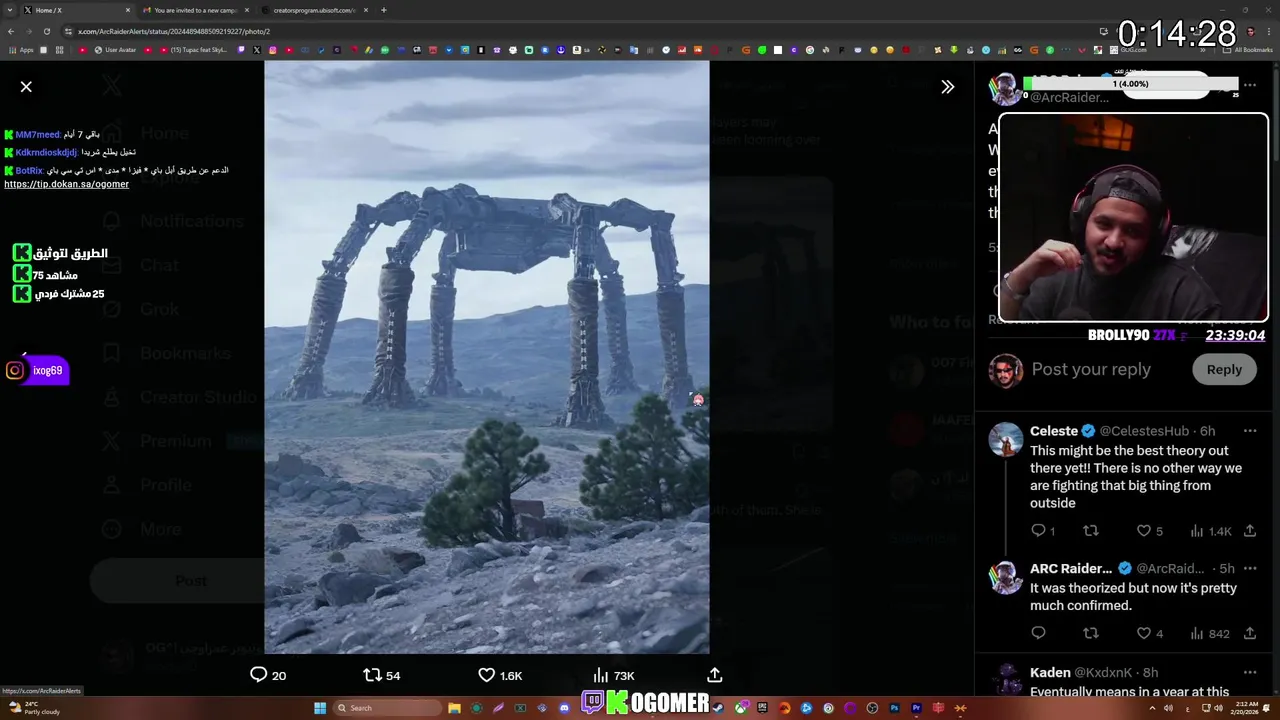Open Photoshop from the taskbar
The image size is (1280, 720).
click(x=894, y=708)
